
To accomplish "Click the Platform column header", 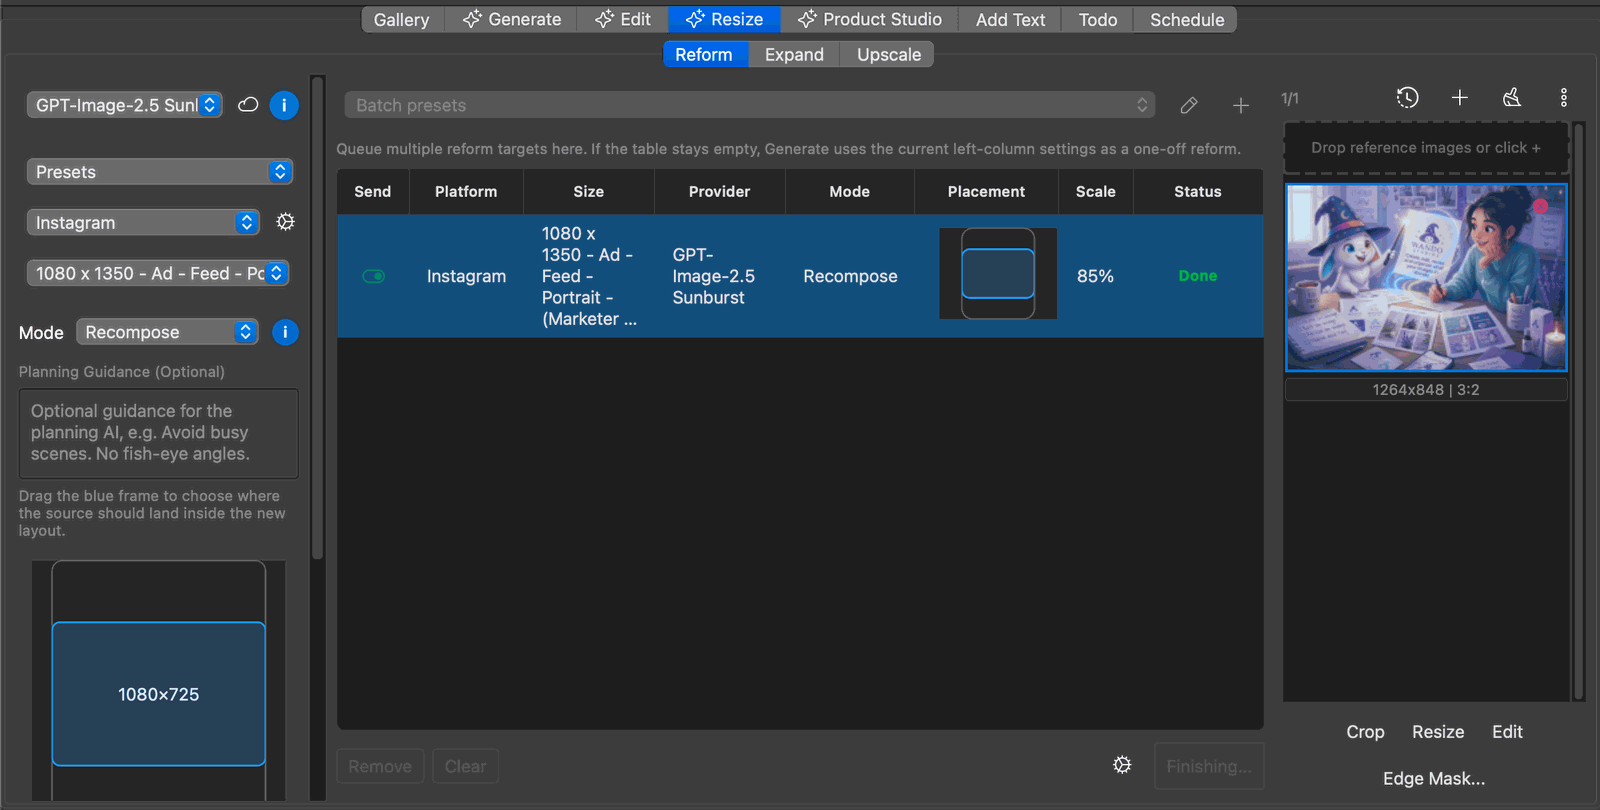I will (466, 192).
